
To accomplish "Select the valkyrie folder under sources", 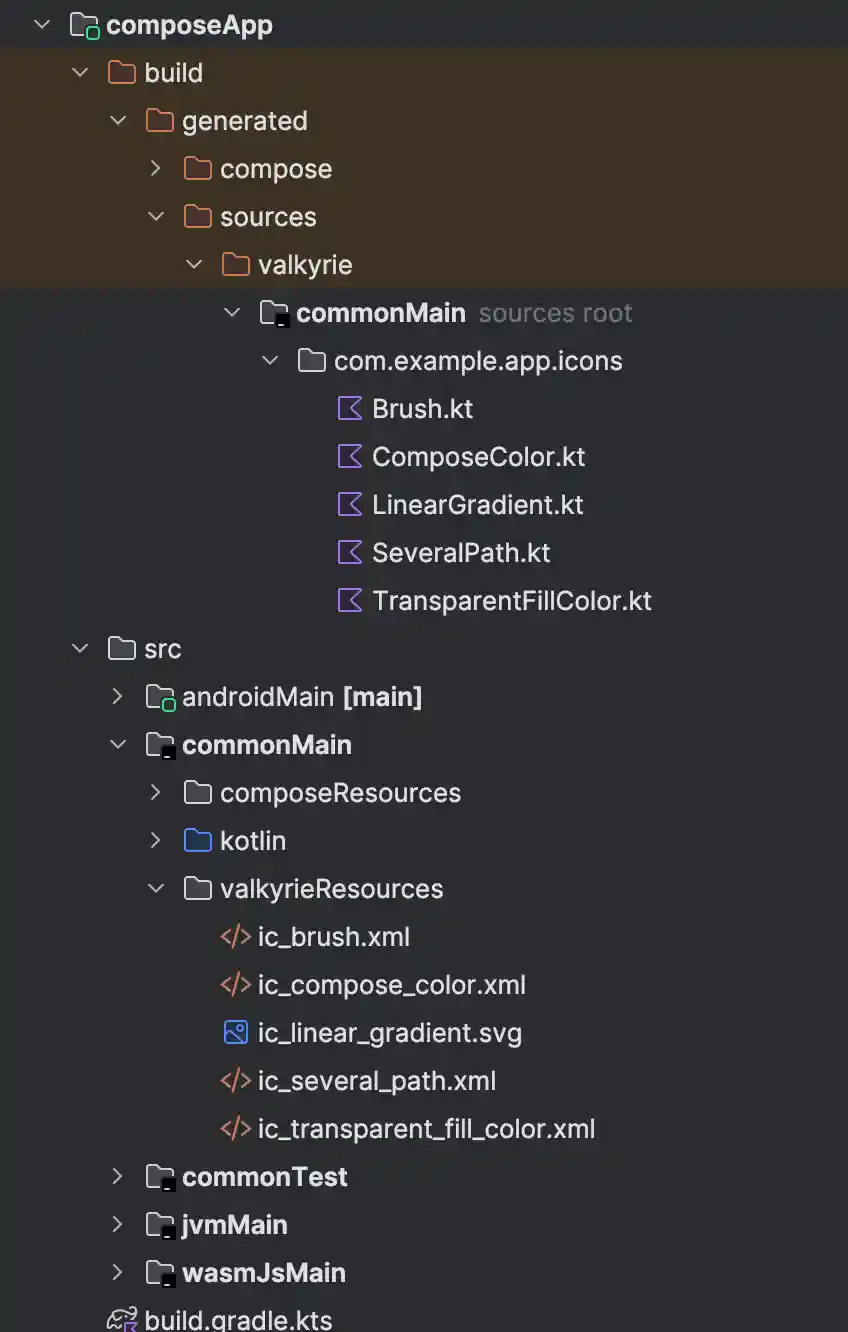I will pyautogui.click(x=305, y=265).
